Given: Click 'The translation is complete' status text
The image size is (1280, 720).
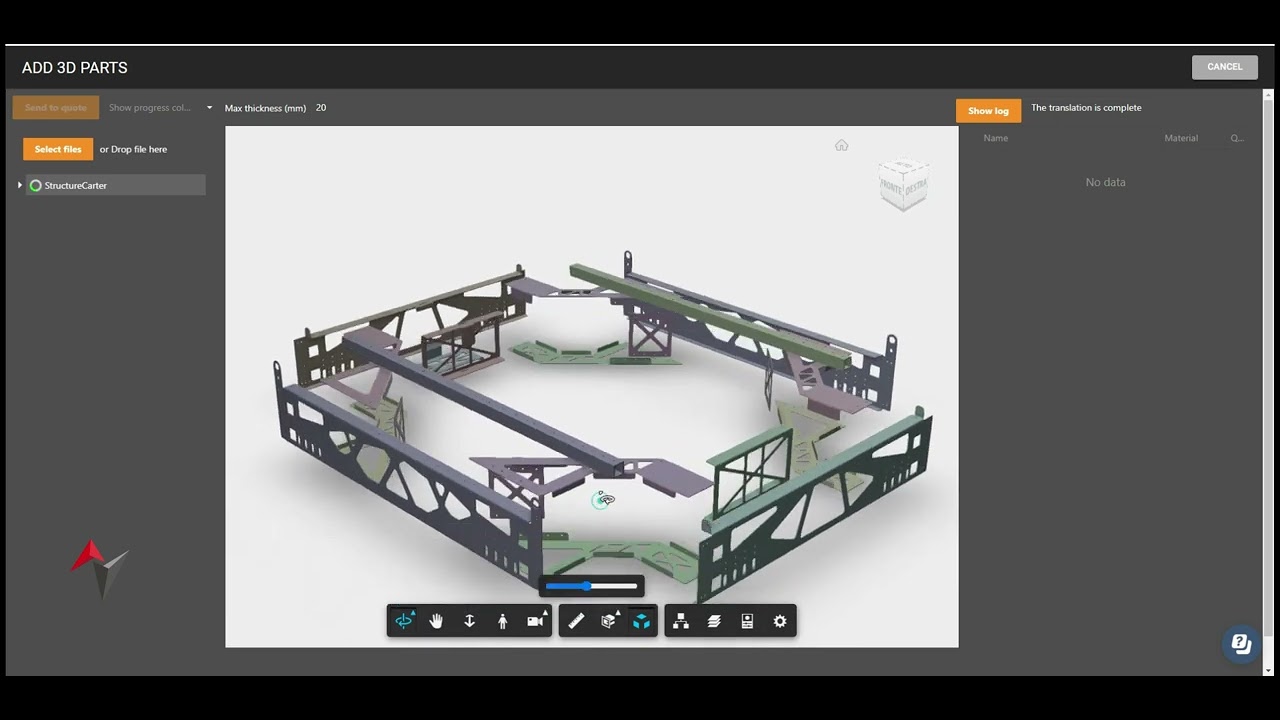Looking at the screenshot, I should (x=1086, y=108).
